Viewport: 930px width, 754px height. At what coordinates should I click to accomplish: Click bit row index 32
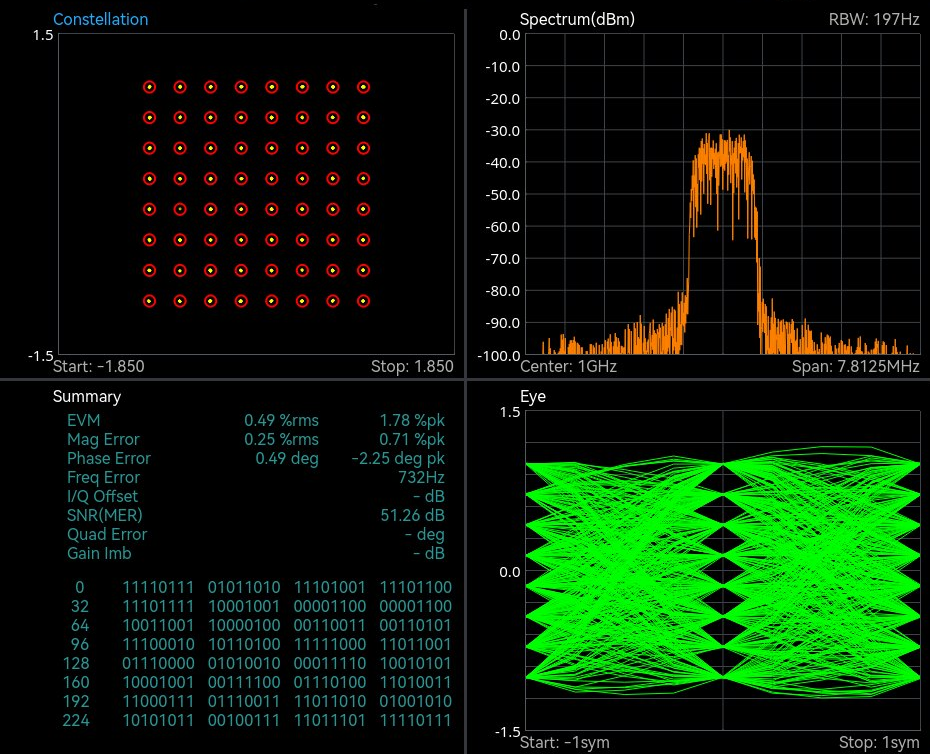[79, 606]
